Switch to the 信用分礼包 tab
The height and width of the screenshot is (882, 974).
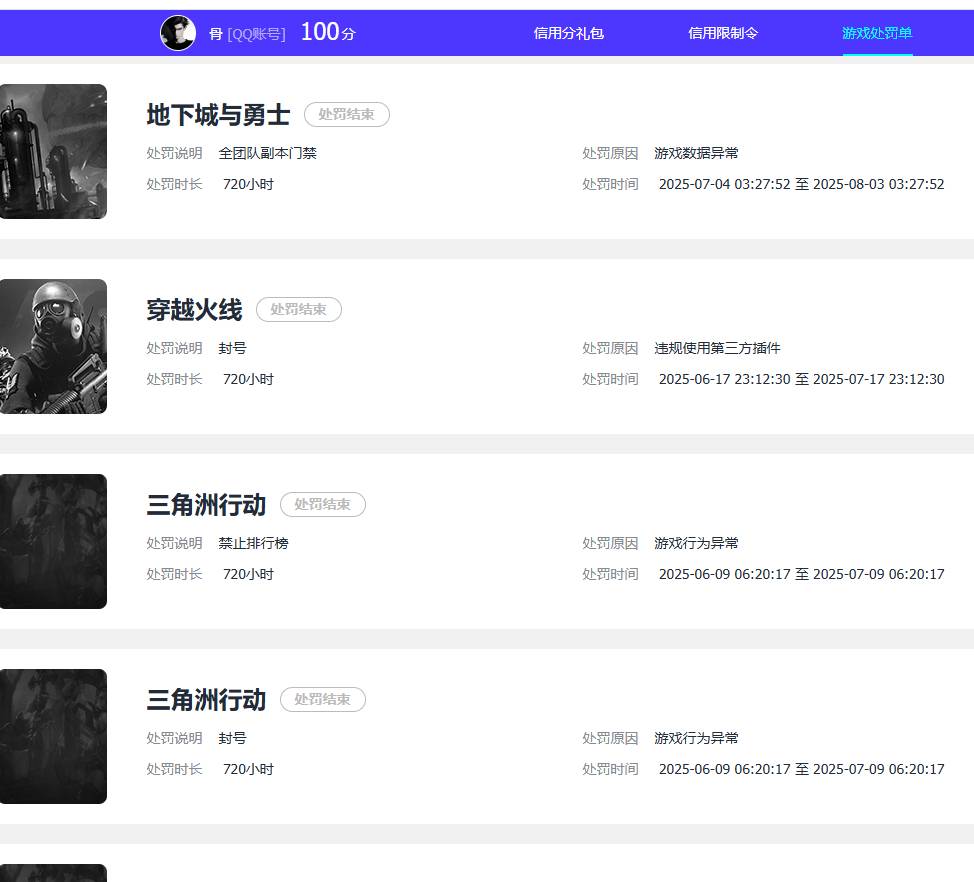(570, 33)
